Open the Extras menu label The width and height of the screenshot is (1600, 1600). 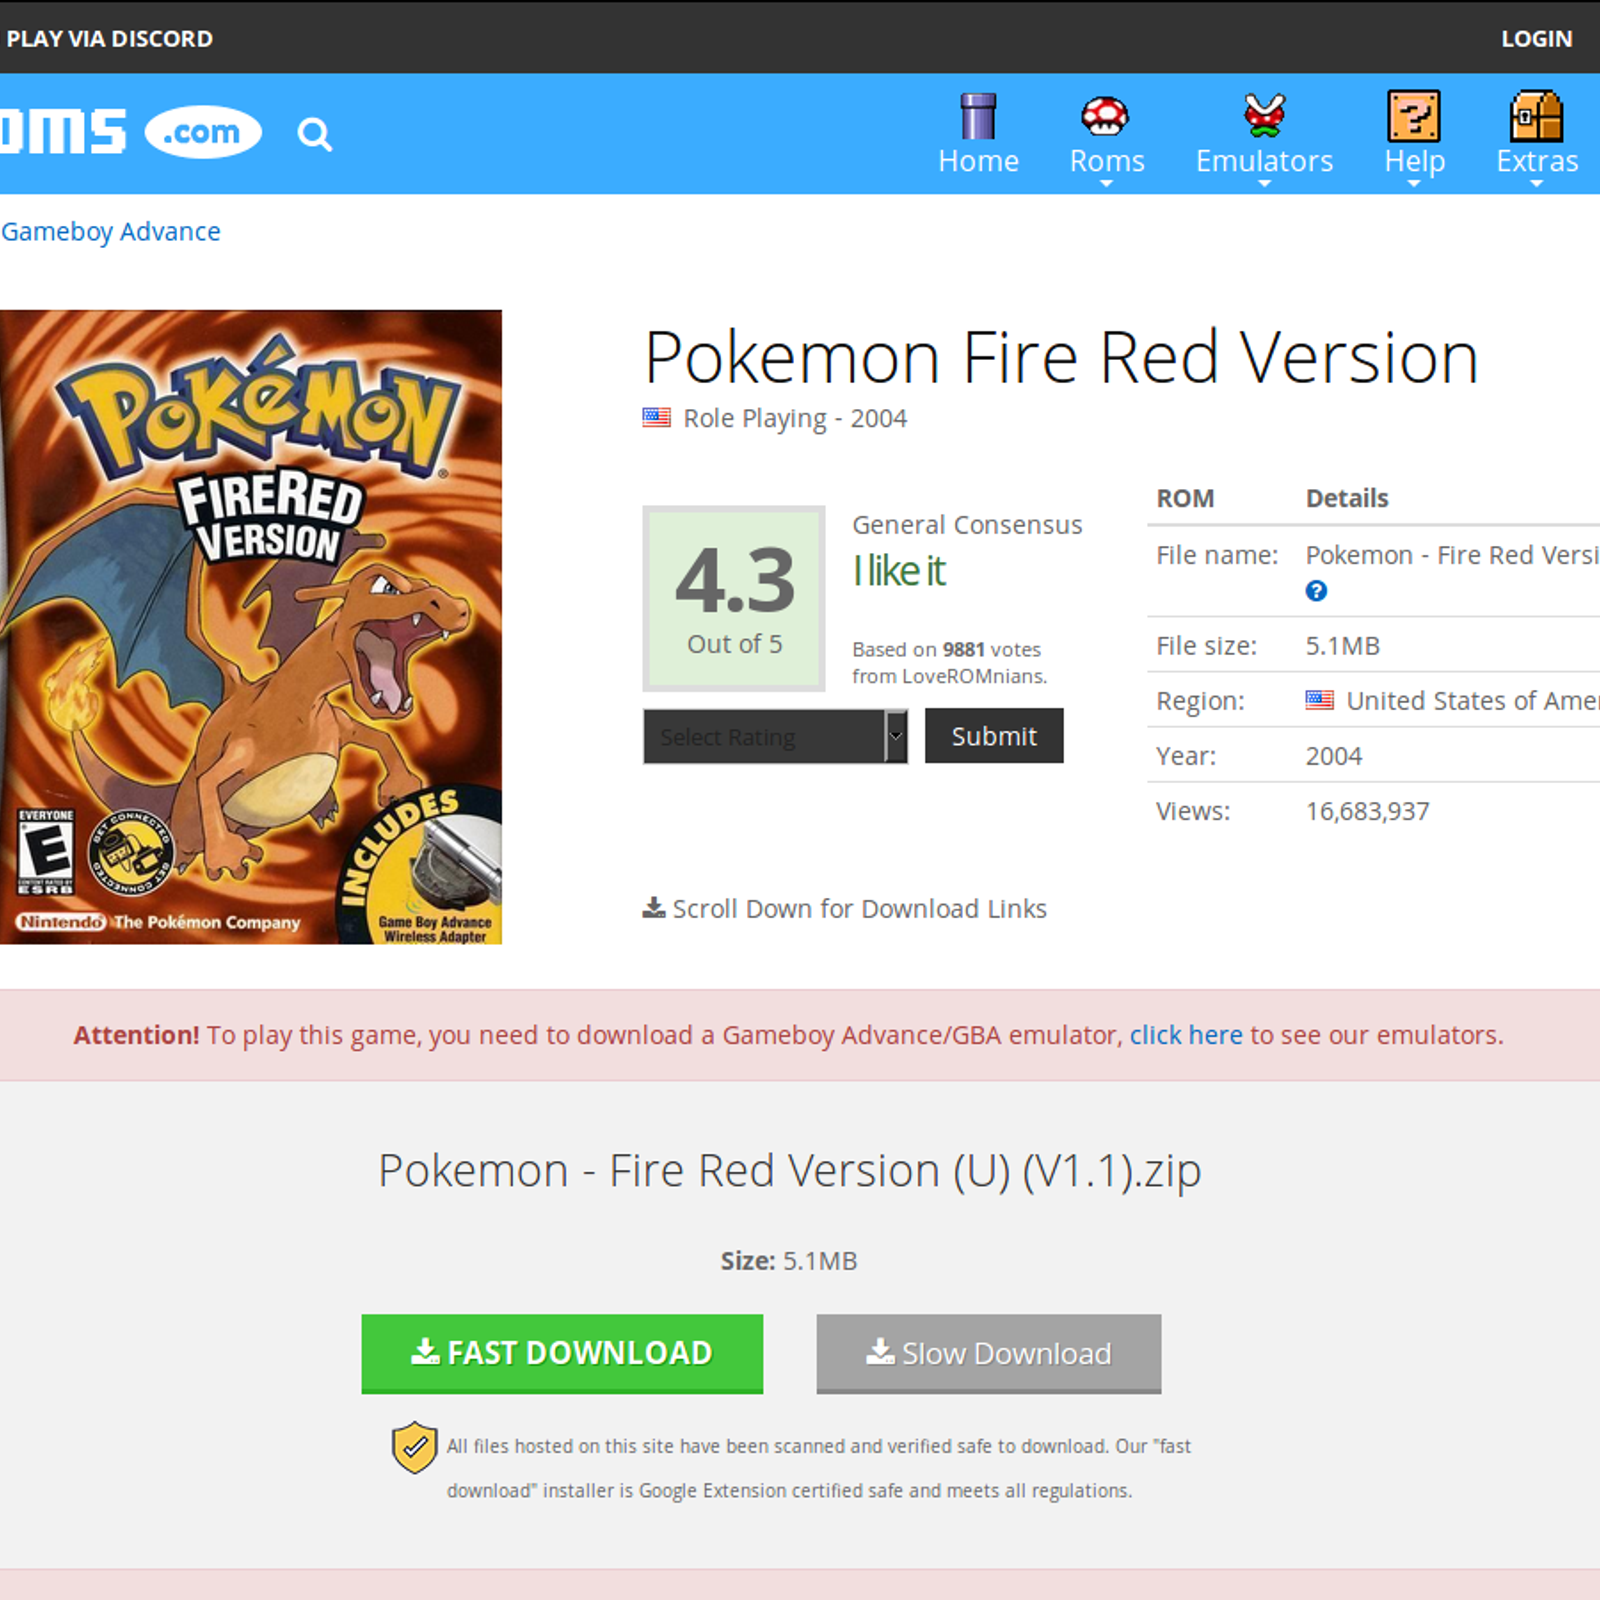[x=1537, y=161]
